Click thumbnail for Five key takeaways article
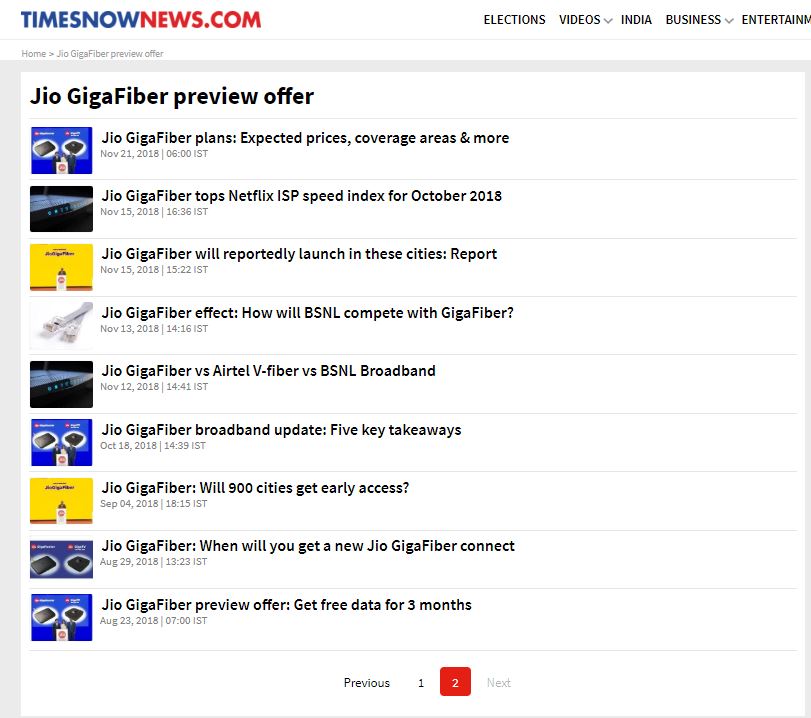This screenshot has width=811, height=718. point(61,442)
